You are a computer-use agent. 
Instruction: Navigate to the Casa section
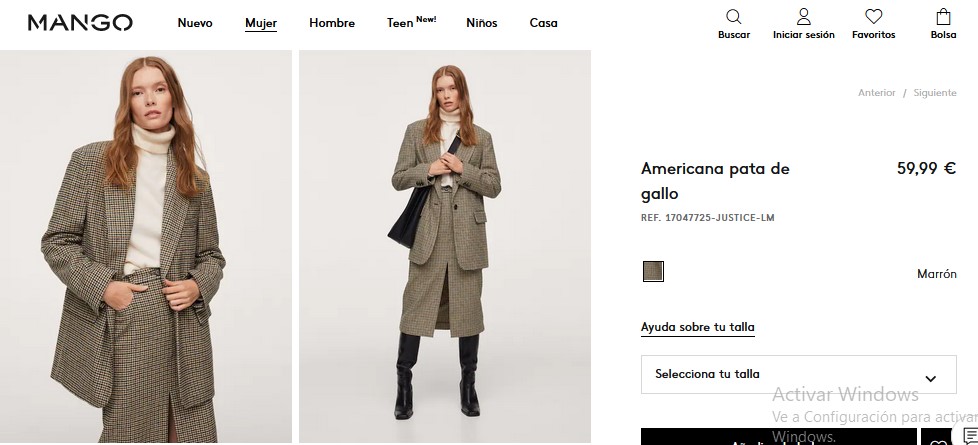[x=543, y=23]
